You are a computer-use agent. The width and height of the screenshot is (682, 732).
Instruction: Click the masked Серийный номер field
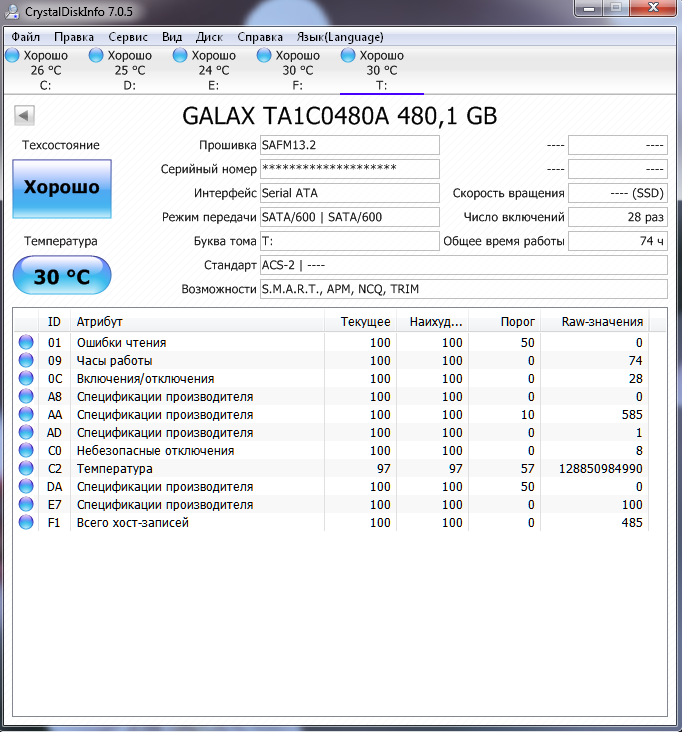pyautogui.click(x=349, y=169)
